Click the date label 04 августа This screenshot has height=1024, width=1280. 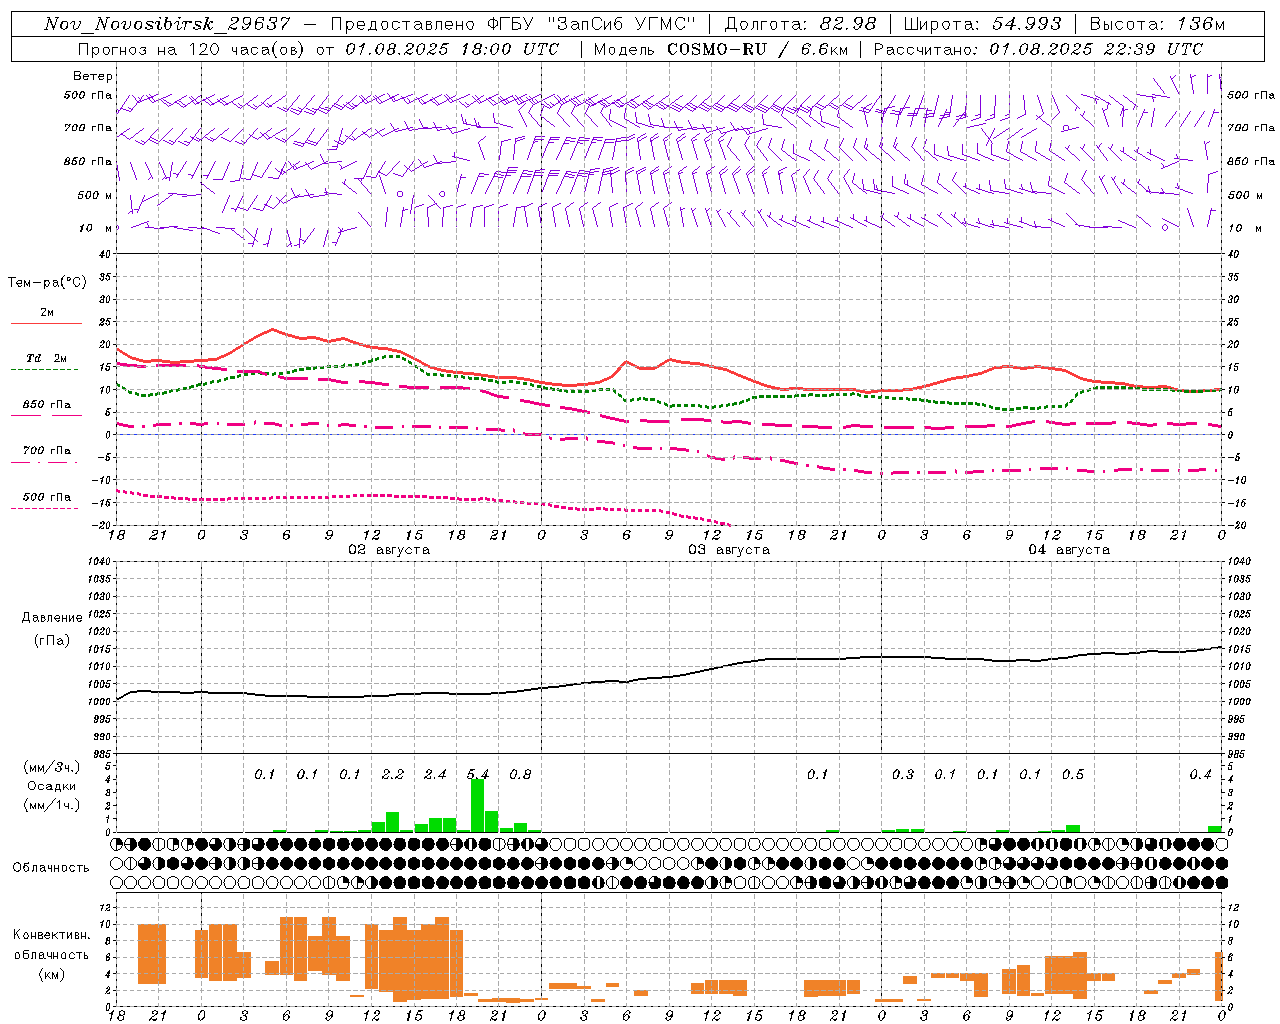1069,550
